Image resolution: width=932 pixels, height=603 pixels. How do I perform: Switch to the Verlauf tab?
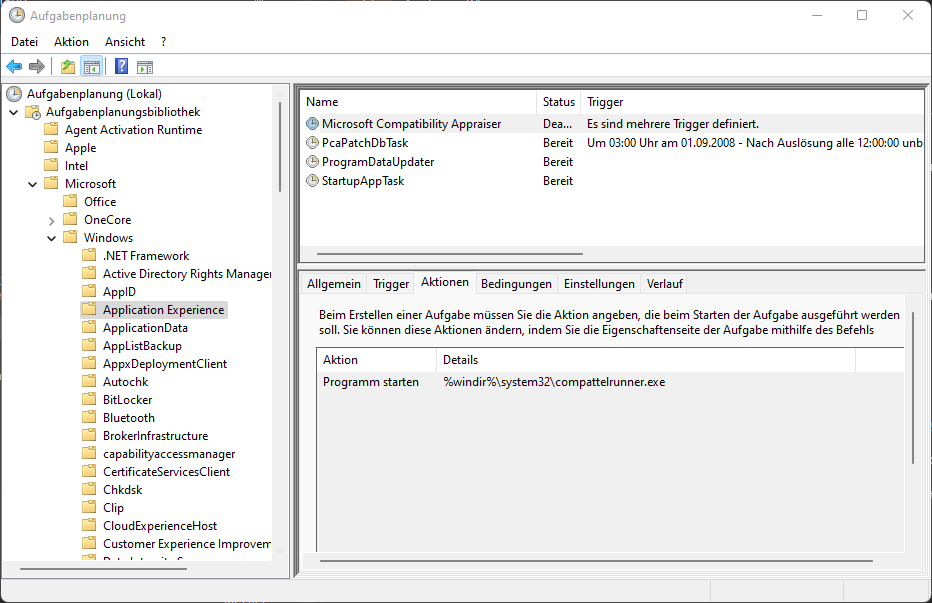click(x=665, y=284)
